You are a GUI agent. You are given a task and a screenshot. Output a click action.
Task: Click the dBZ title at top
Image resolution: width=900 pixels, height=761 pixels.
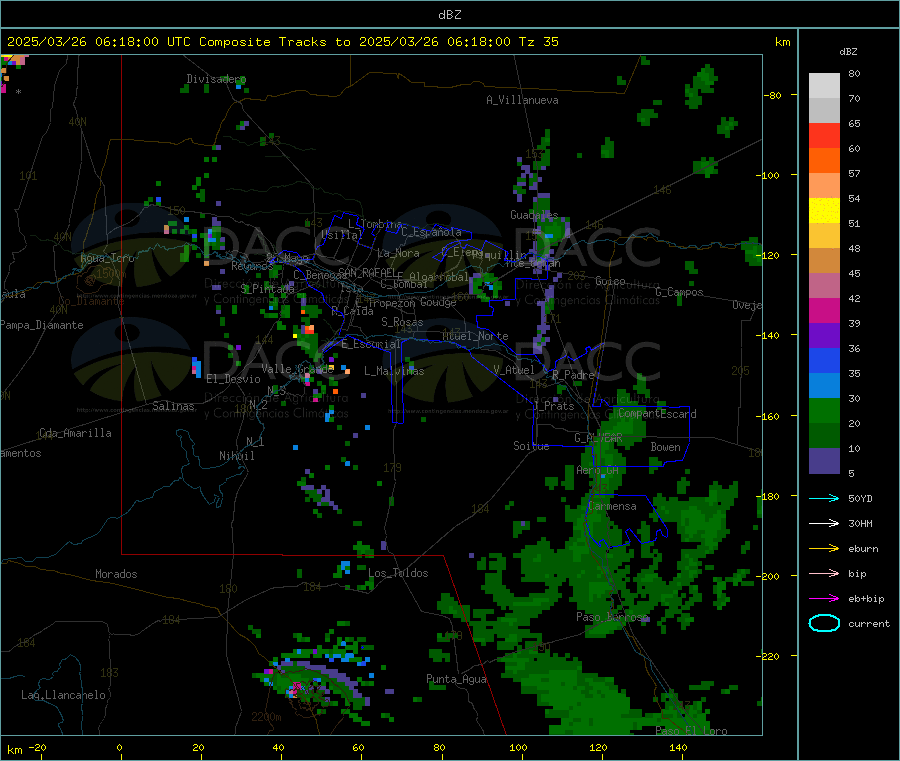point(449,15)
